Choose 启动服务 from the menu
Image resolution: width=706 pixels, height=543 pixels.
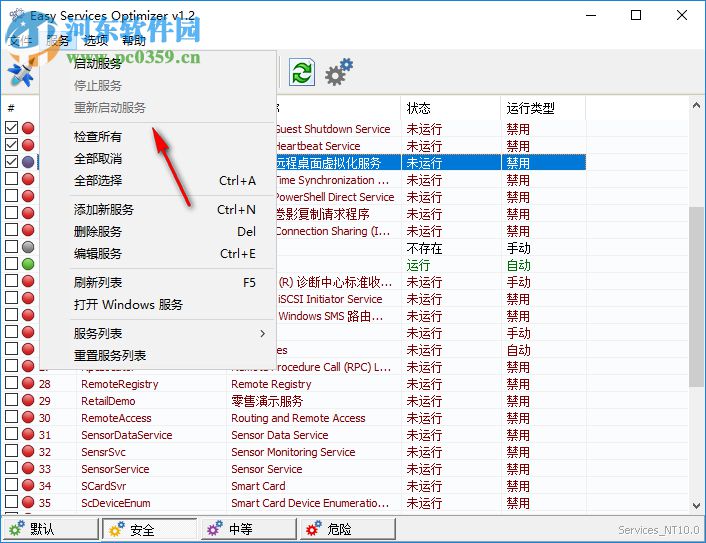pyautogui.click(x=158, y=64)
